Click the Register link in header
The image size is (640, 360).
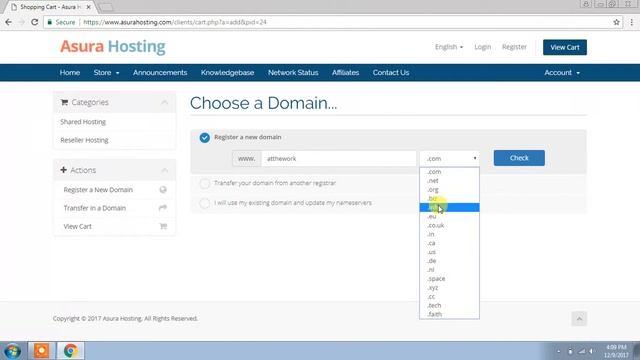[514, 47]
